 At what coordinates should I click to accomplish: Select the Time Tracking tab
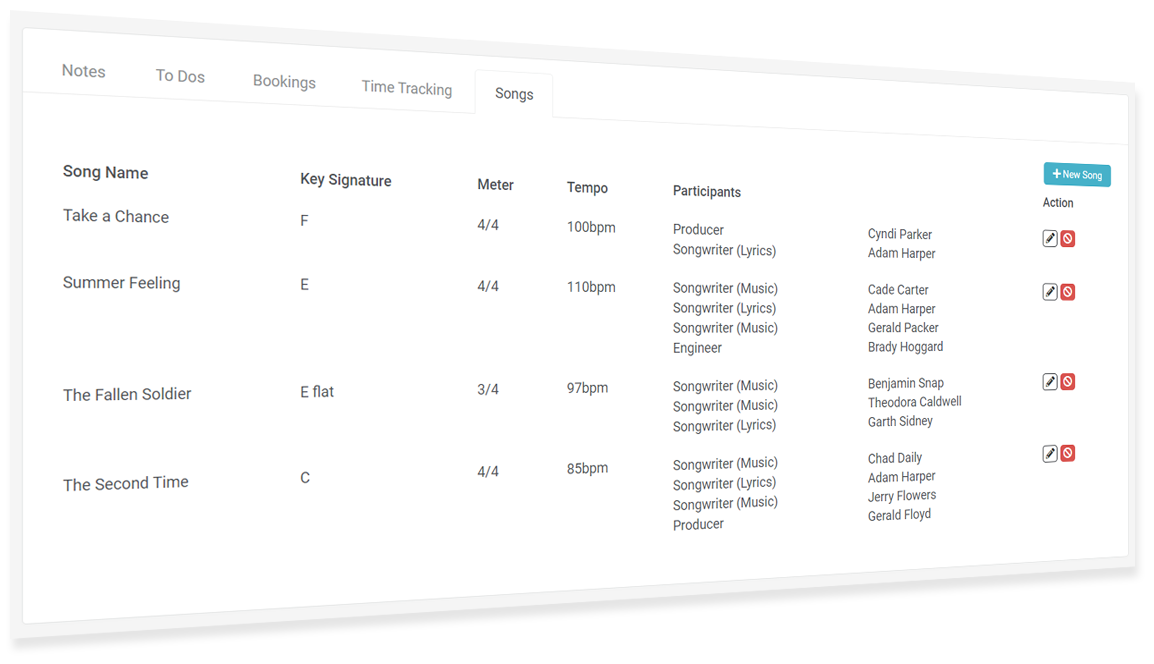[406, 88]
